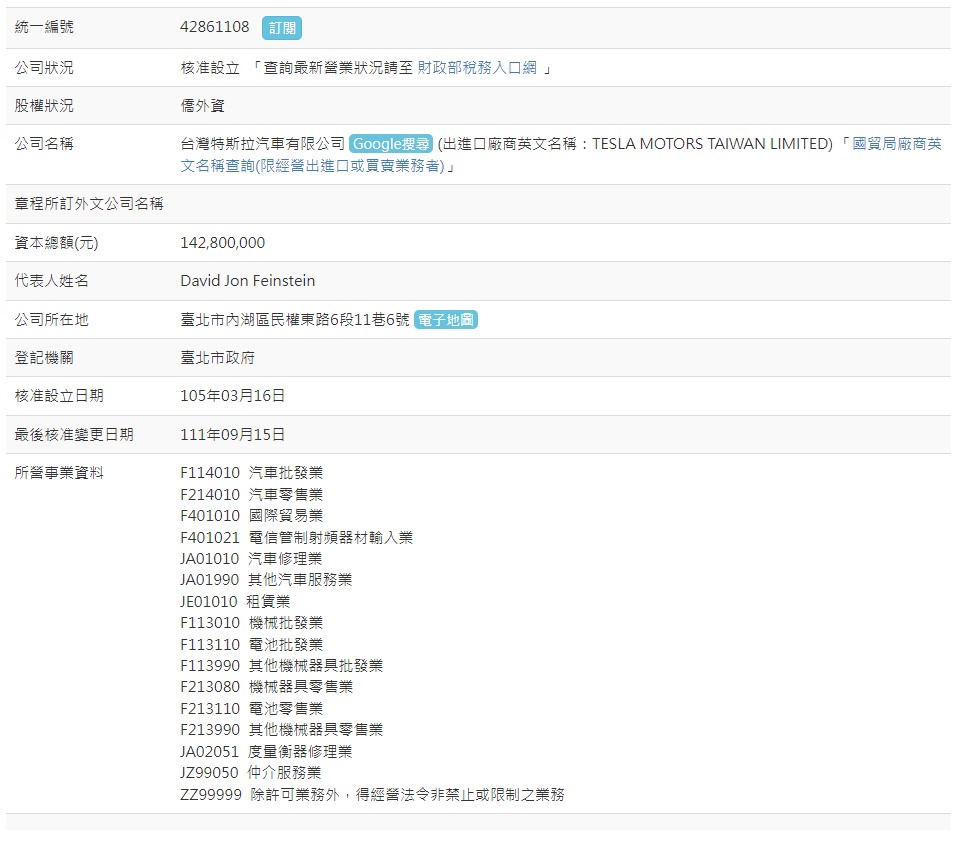
Task: Select establishment date 105年03月16日
Action: (232, 396)
